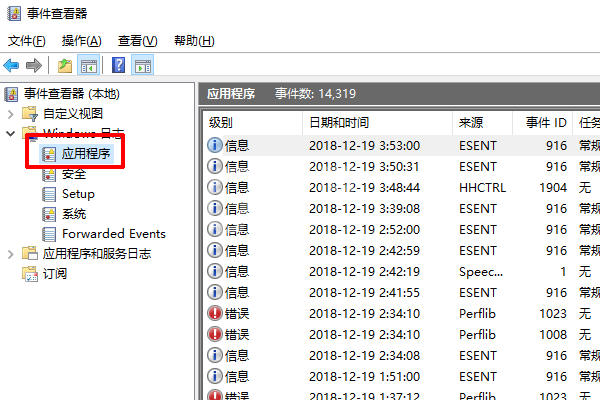Select the Setup log
600x400 pixels.
[78, 194]
